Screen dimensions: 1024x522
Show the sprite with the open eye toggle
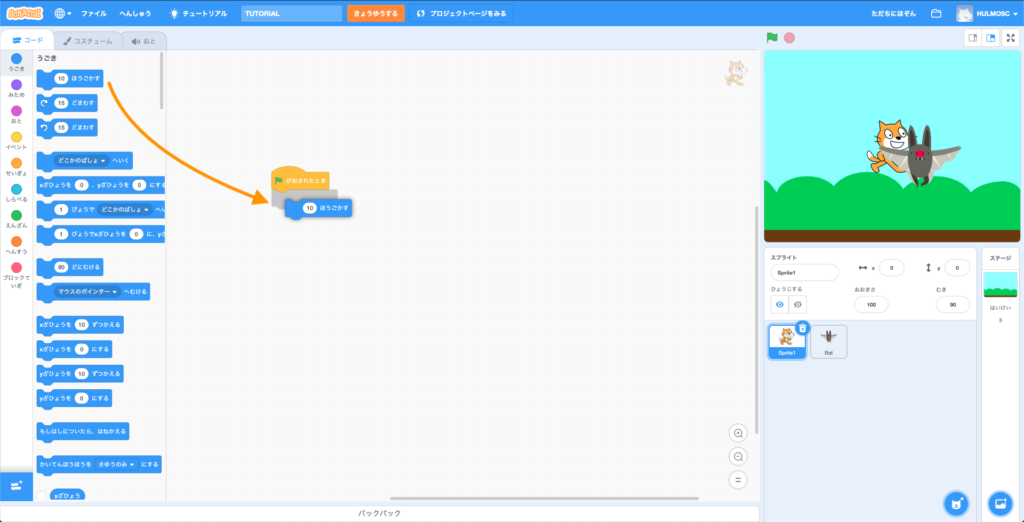click(780, 304)
